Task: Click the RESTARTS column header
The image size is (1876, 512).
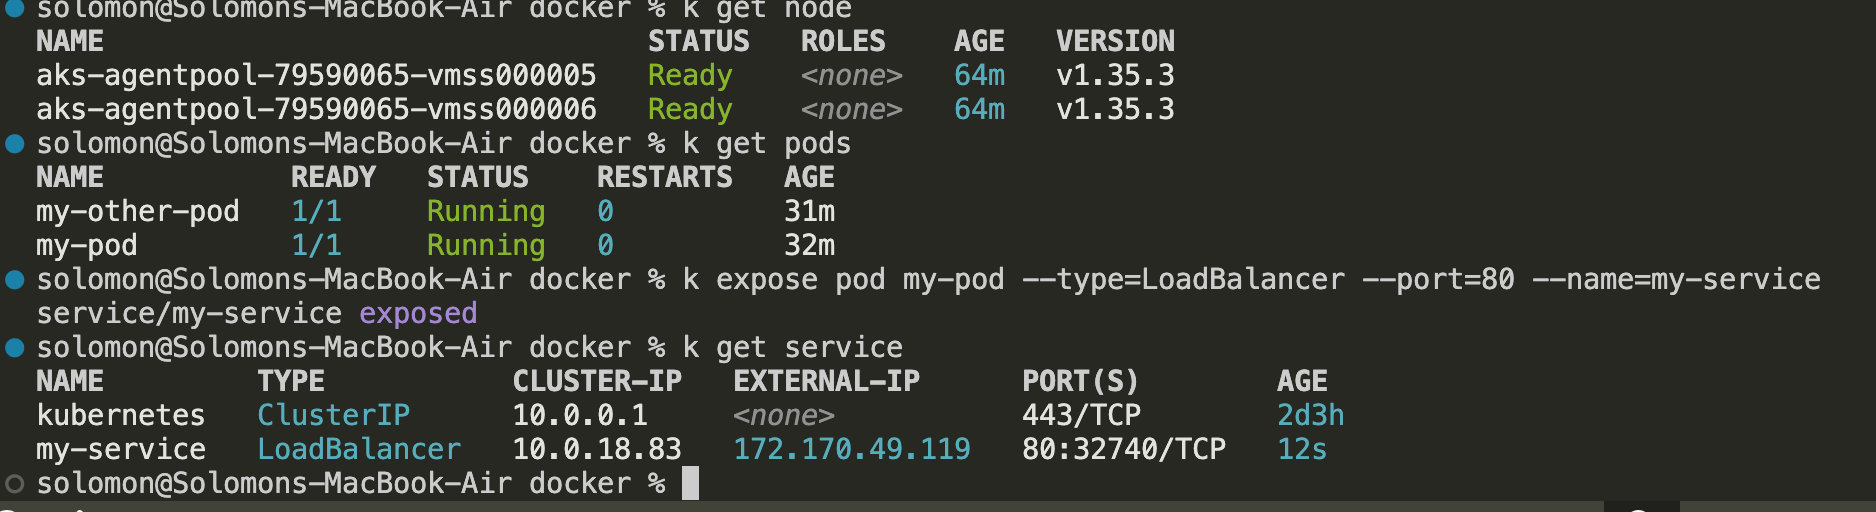Action: click(665, 177)
